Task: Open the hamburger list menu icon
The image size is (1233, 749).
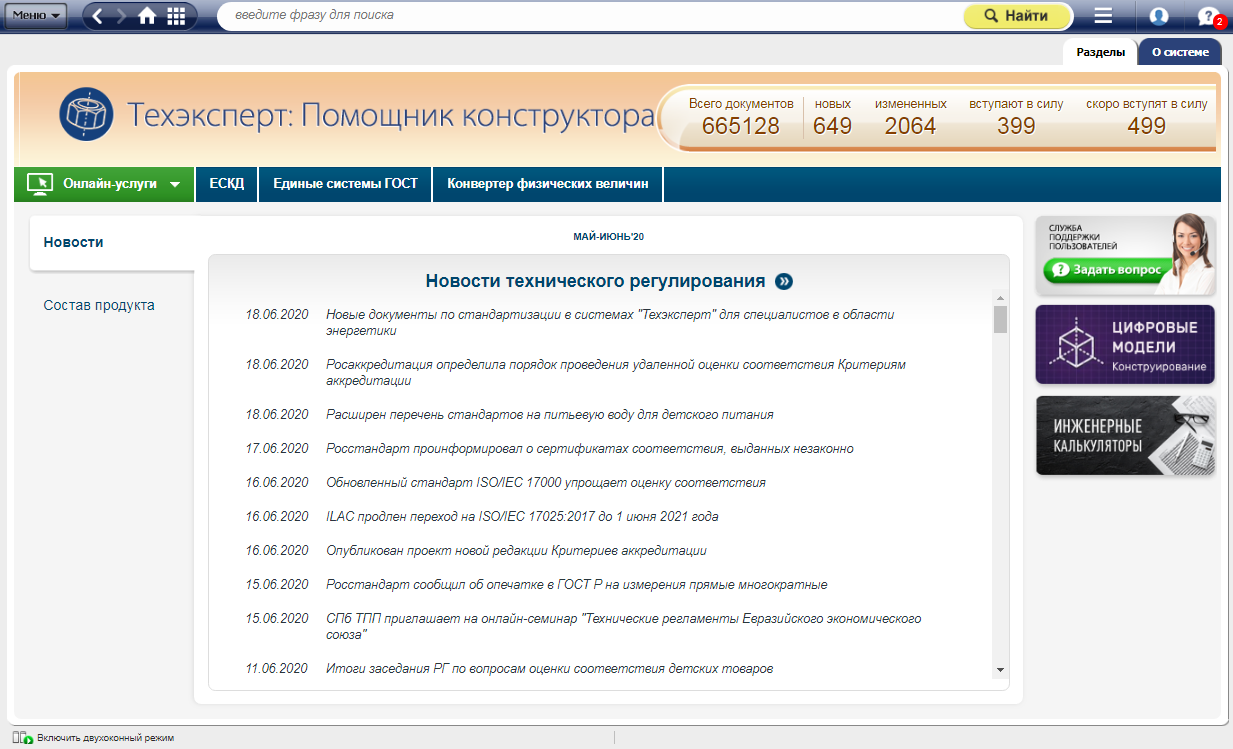Action: 1103,16
